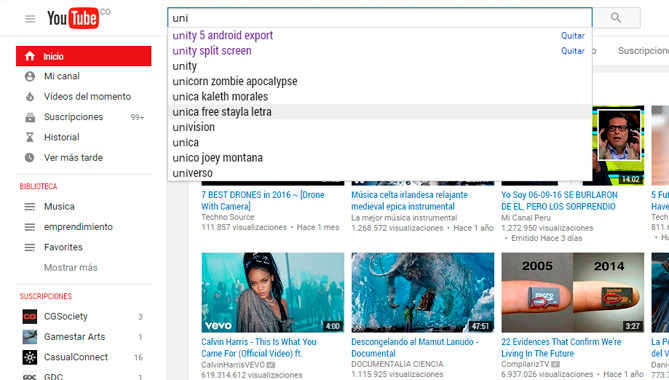
Task: Open '22 Evidences That Confirm' title
Action: 561,348
